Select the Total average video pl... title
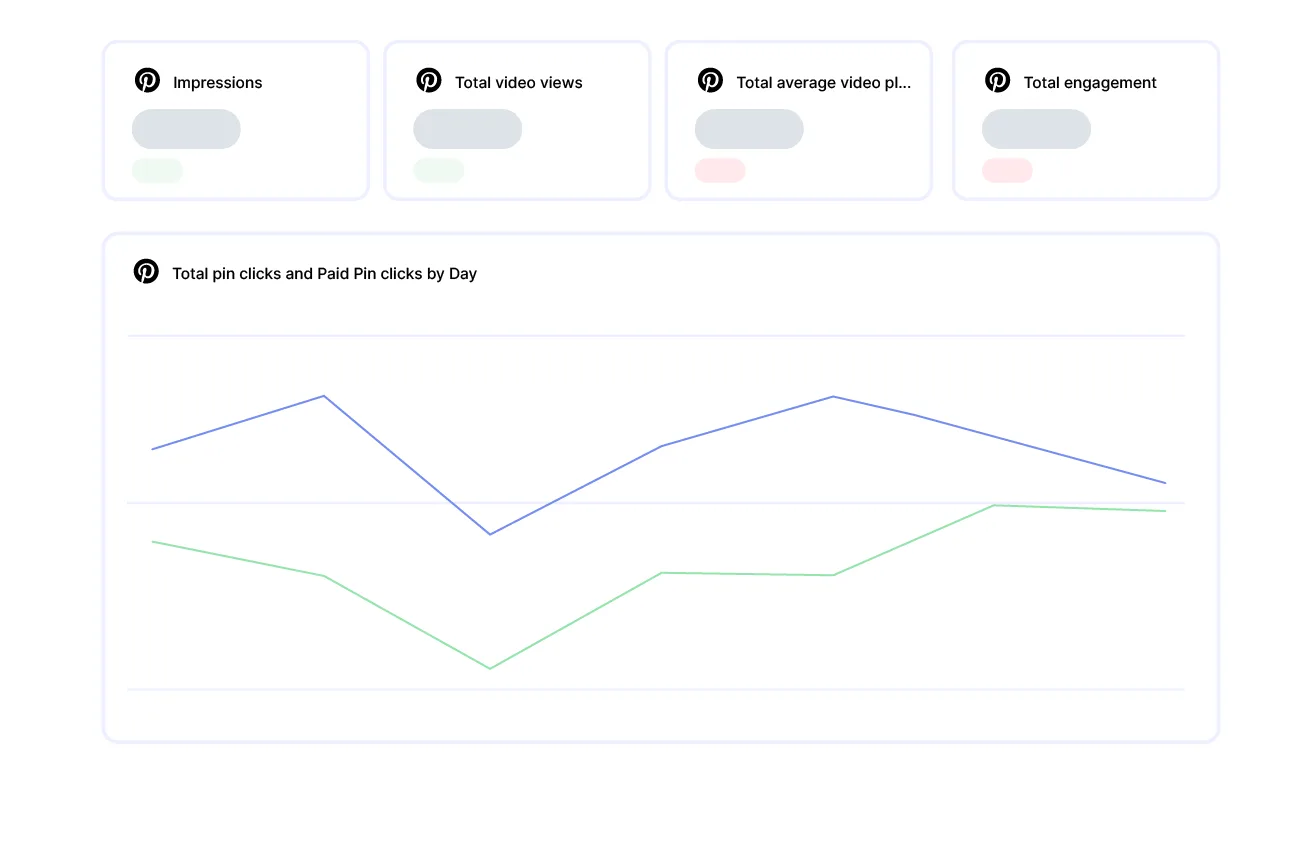 coord(823,83)
